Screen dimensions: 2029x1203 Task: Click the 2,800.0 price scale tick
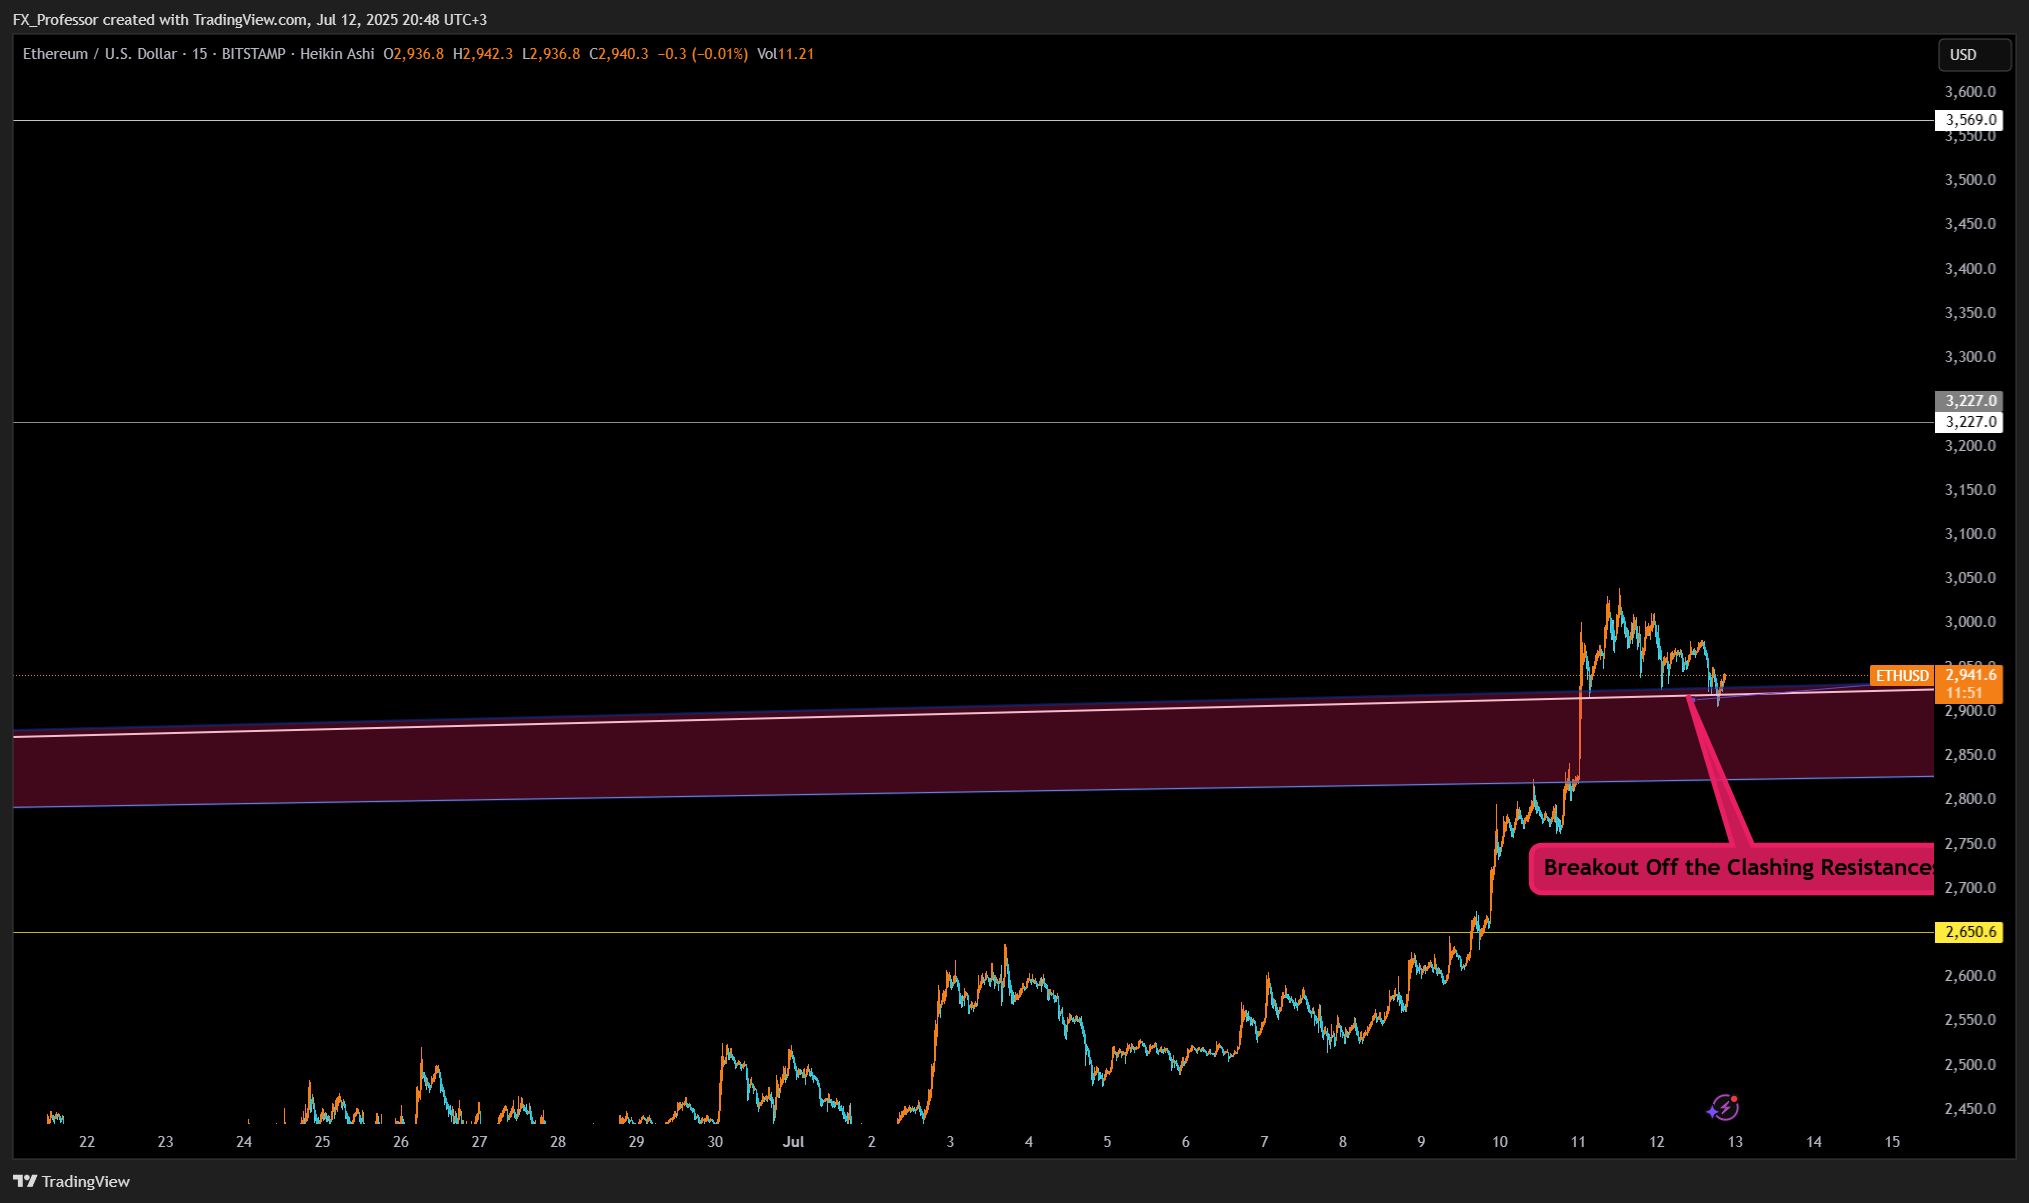(x=1970, y=799)
